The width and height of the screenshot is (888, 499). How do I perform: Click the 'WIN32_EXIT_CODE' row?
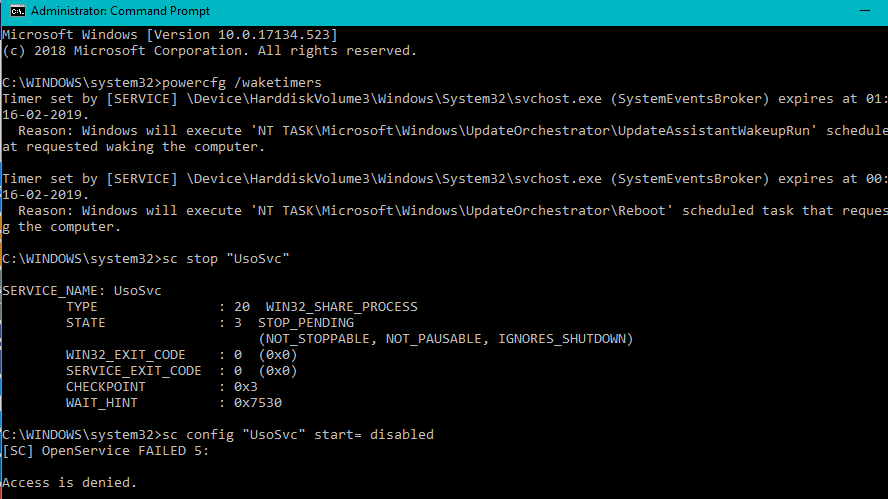click(x=181, y=355)
